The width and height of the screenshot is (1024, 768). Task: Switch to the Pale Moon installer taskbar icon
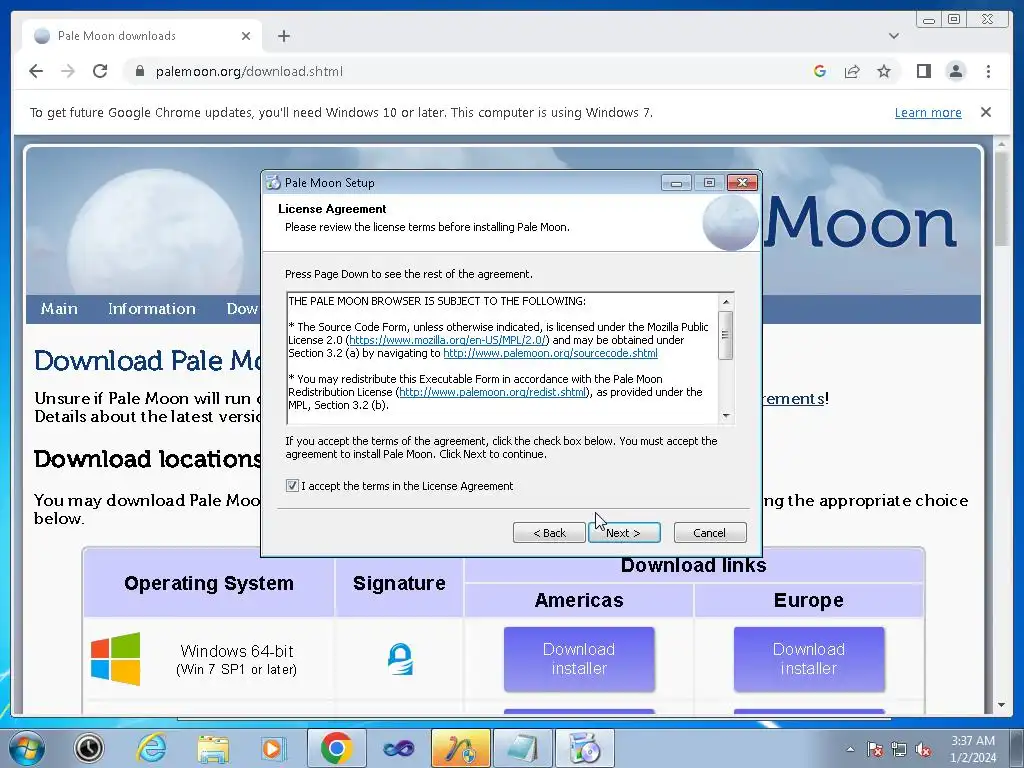coord(584,748)
